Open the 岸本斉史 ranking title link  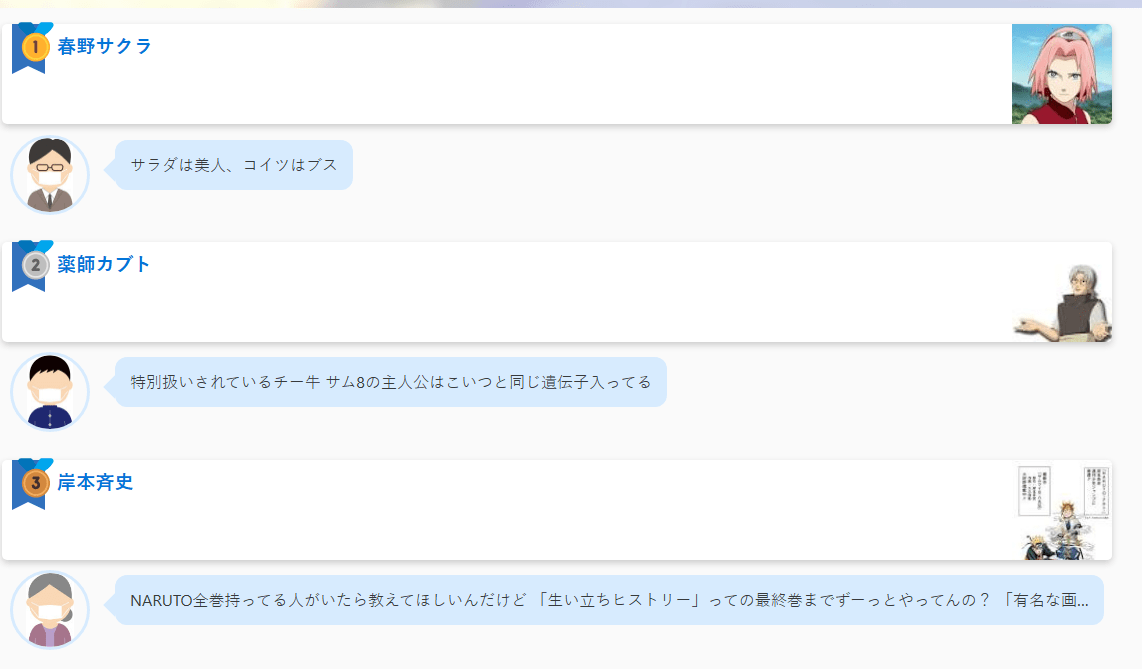(95, 482)
